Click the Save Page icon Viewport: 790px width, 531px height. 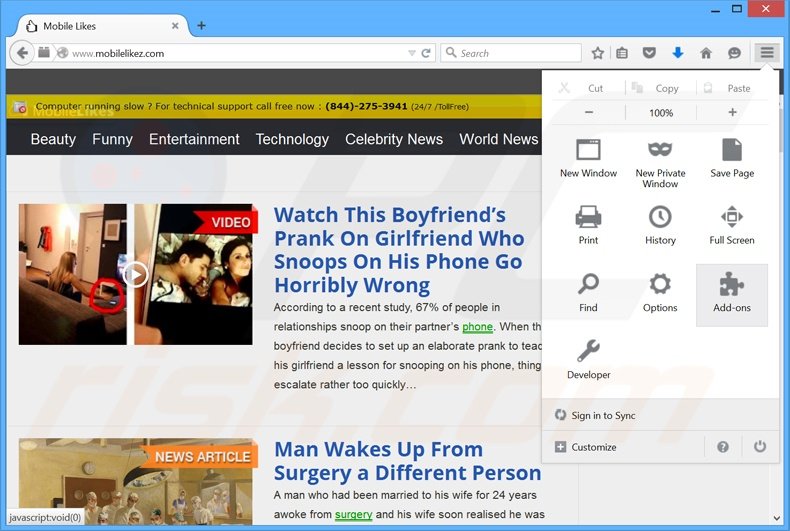click(x=732, y=158)
